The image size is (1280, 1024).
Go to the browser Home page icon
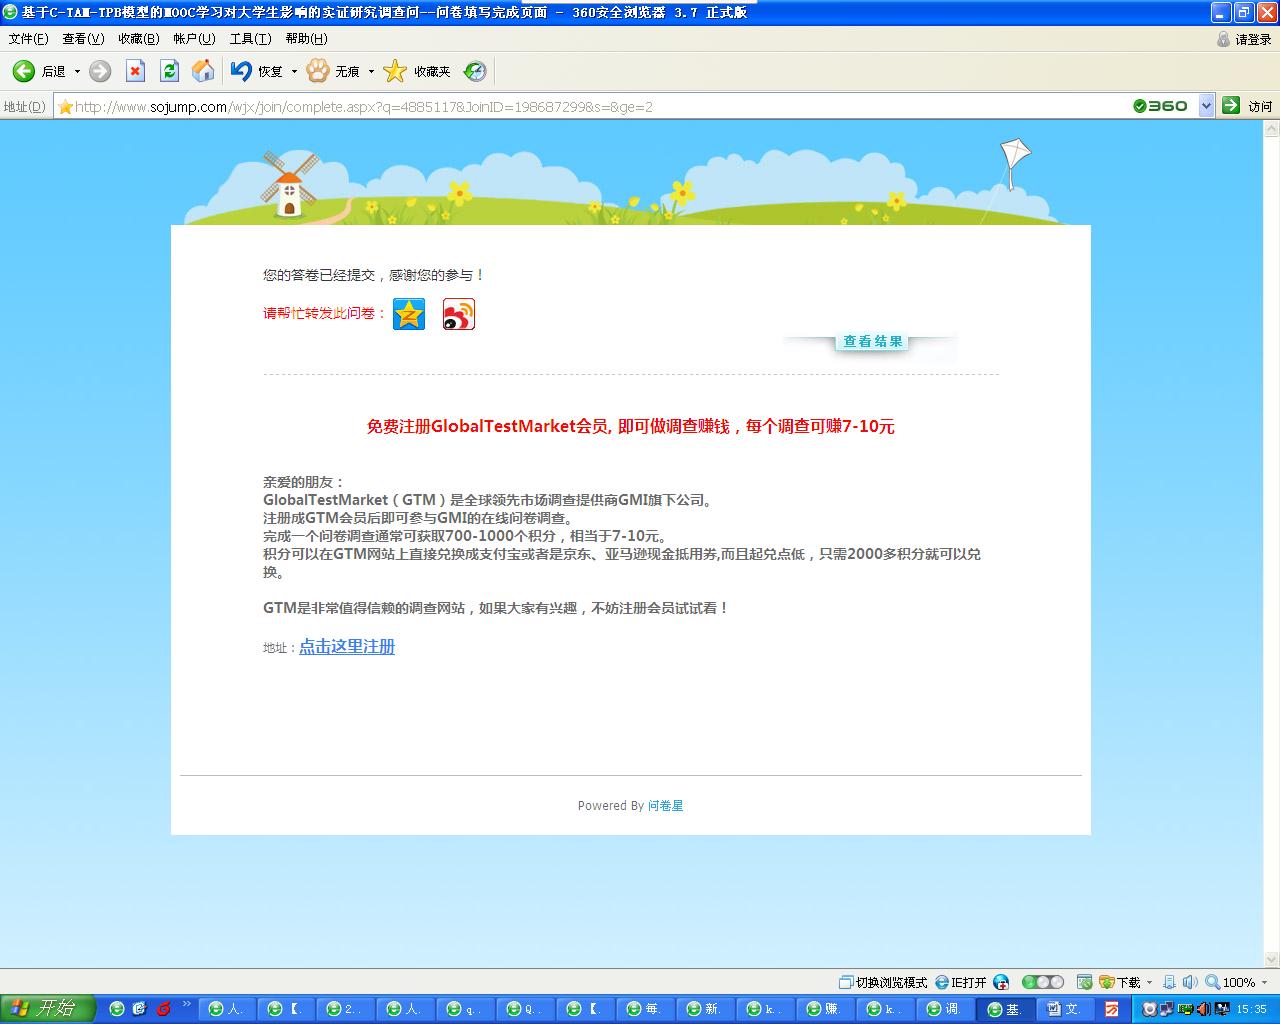pos(203,71)
